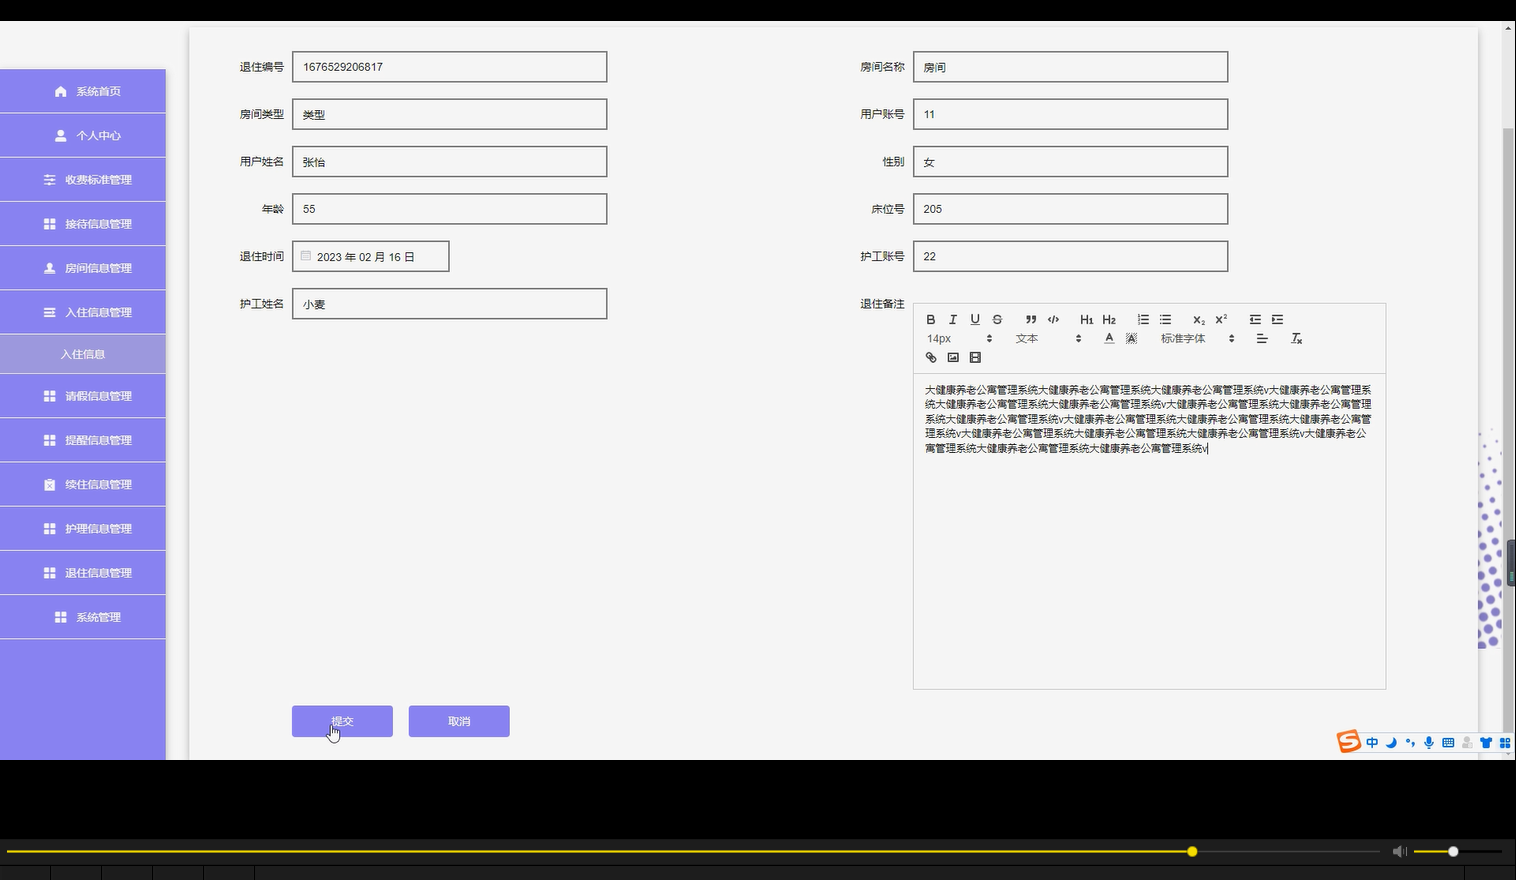Apply Heading 2 style
The height and width of the screenshot is (880, 1516).
(1109, 319)
